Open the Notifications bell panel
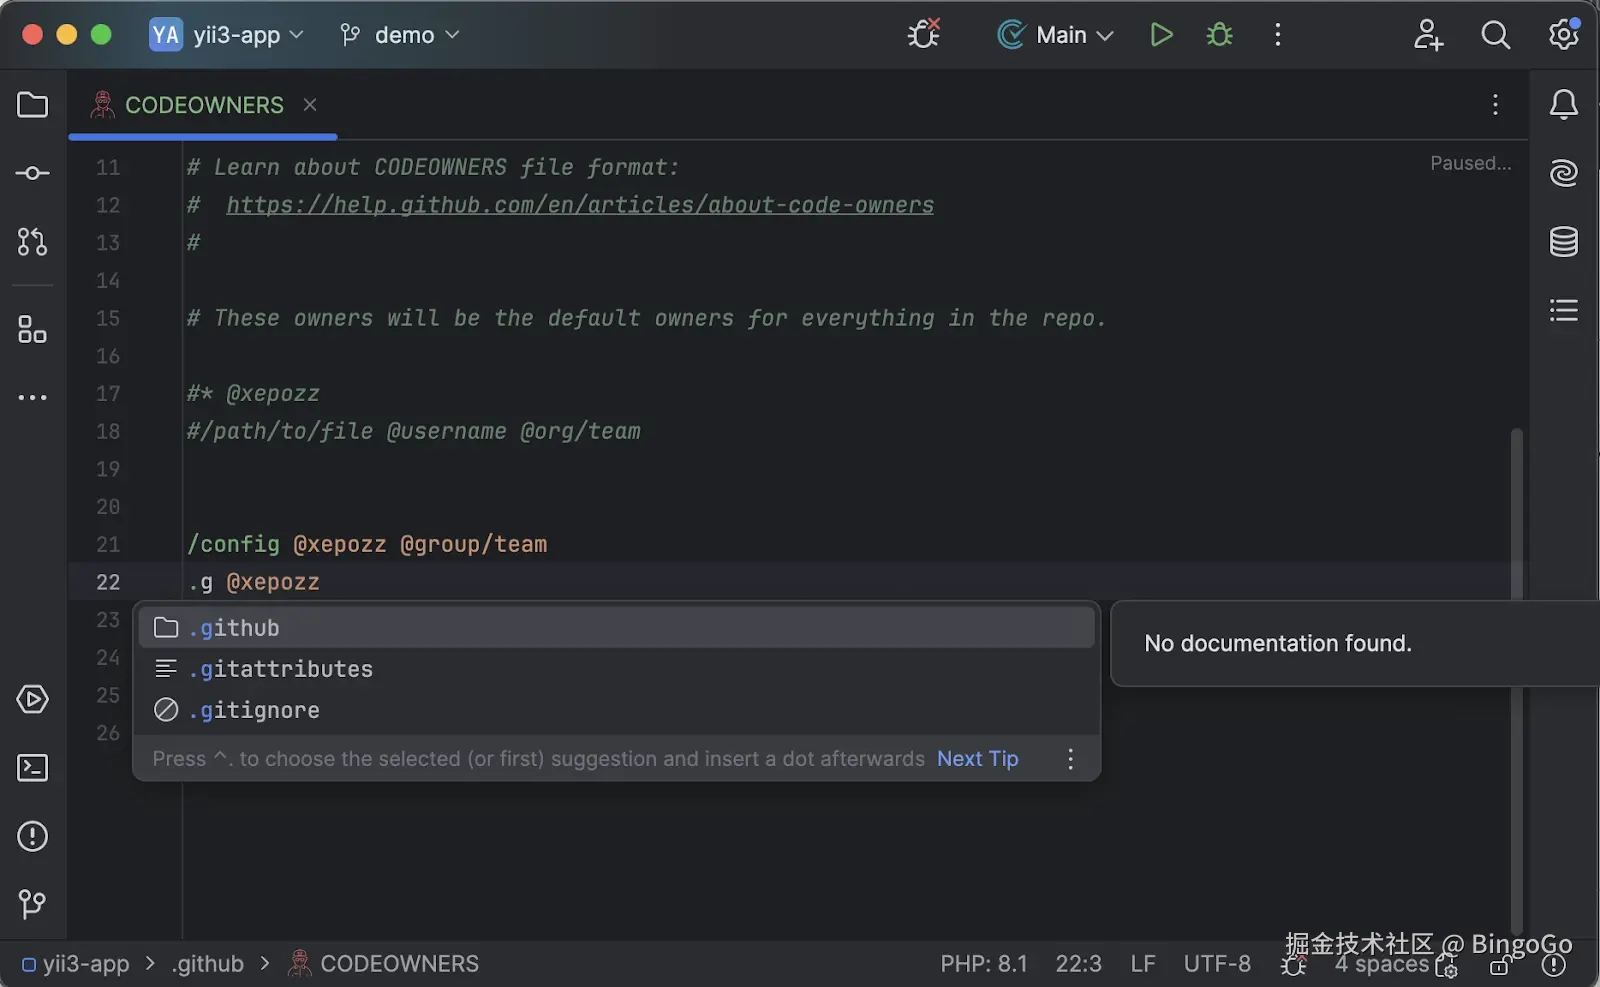The image size is (1600, 987). pyautogui.click(x=1563, y=104)
